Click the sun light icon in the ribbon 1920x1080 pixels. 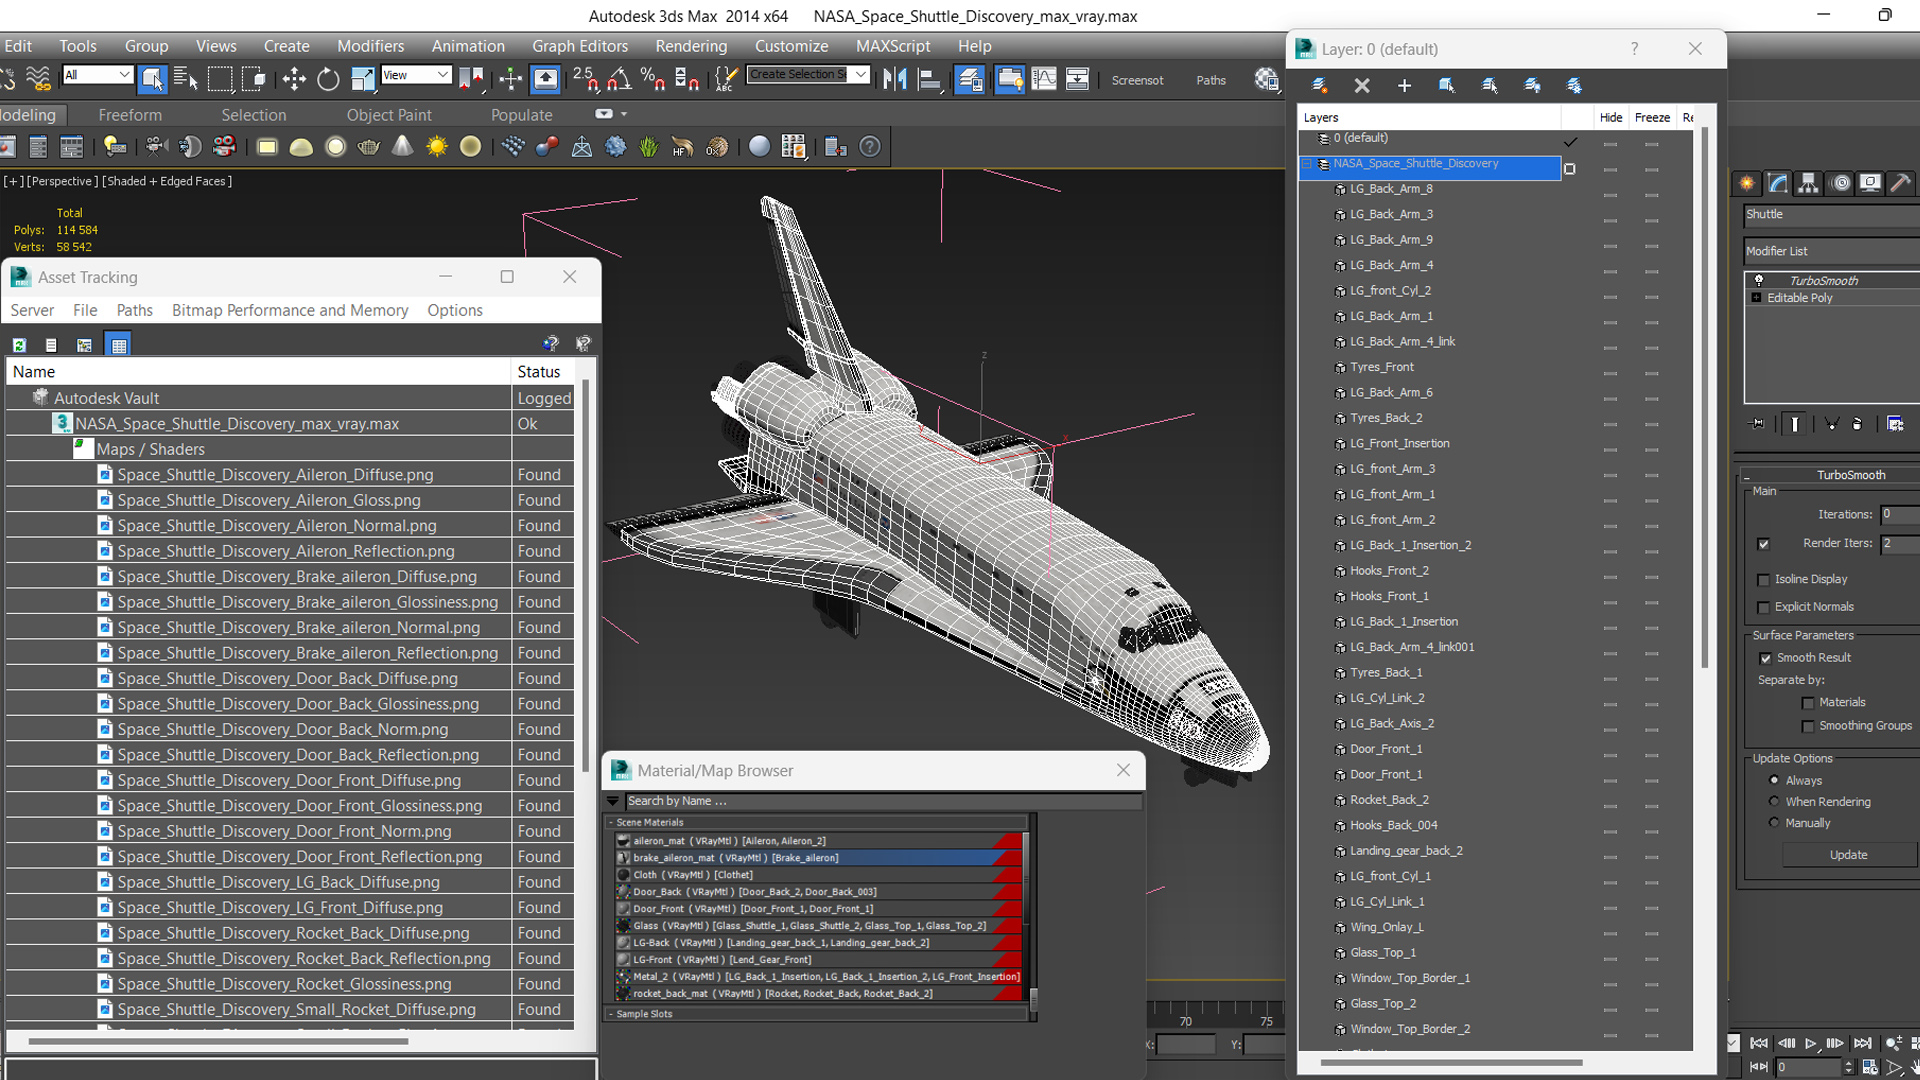click(437, 147)
